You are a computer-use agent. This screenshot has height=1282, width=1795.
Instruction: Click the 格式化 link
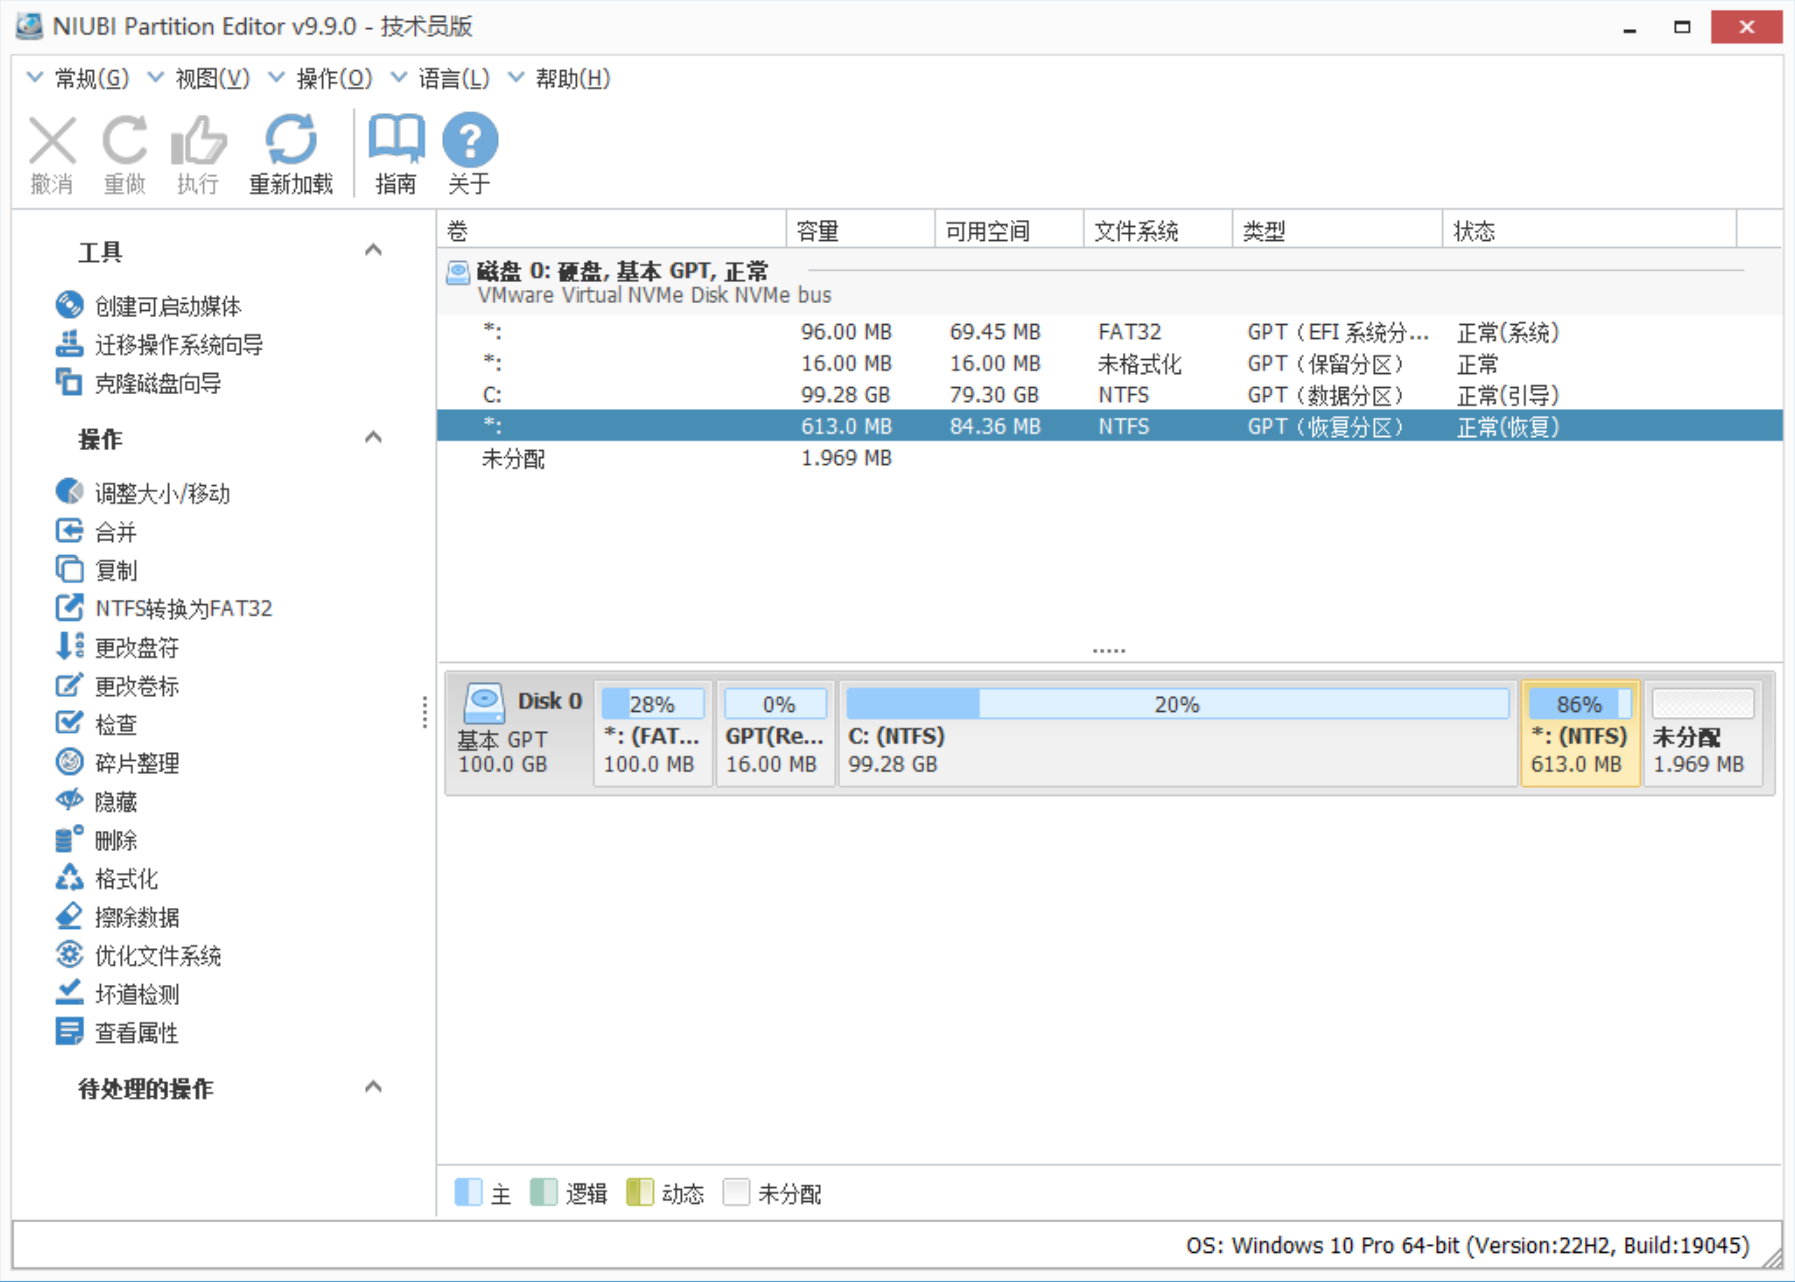click(126, 879)
